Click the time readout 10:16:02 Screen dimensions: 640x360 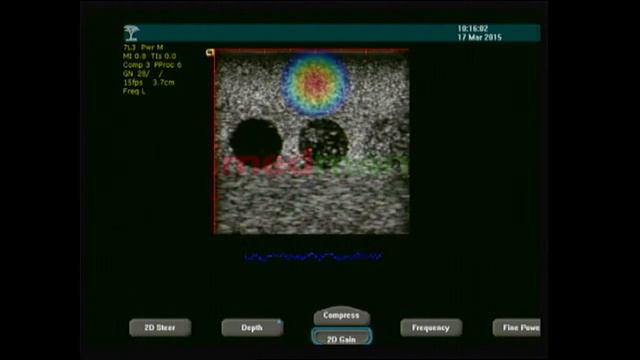click(x=473, y=29)
